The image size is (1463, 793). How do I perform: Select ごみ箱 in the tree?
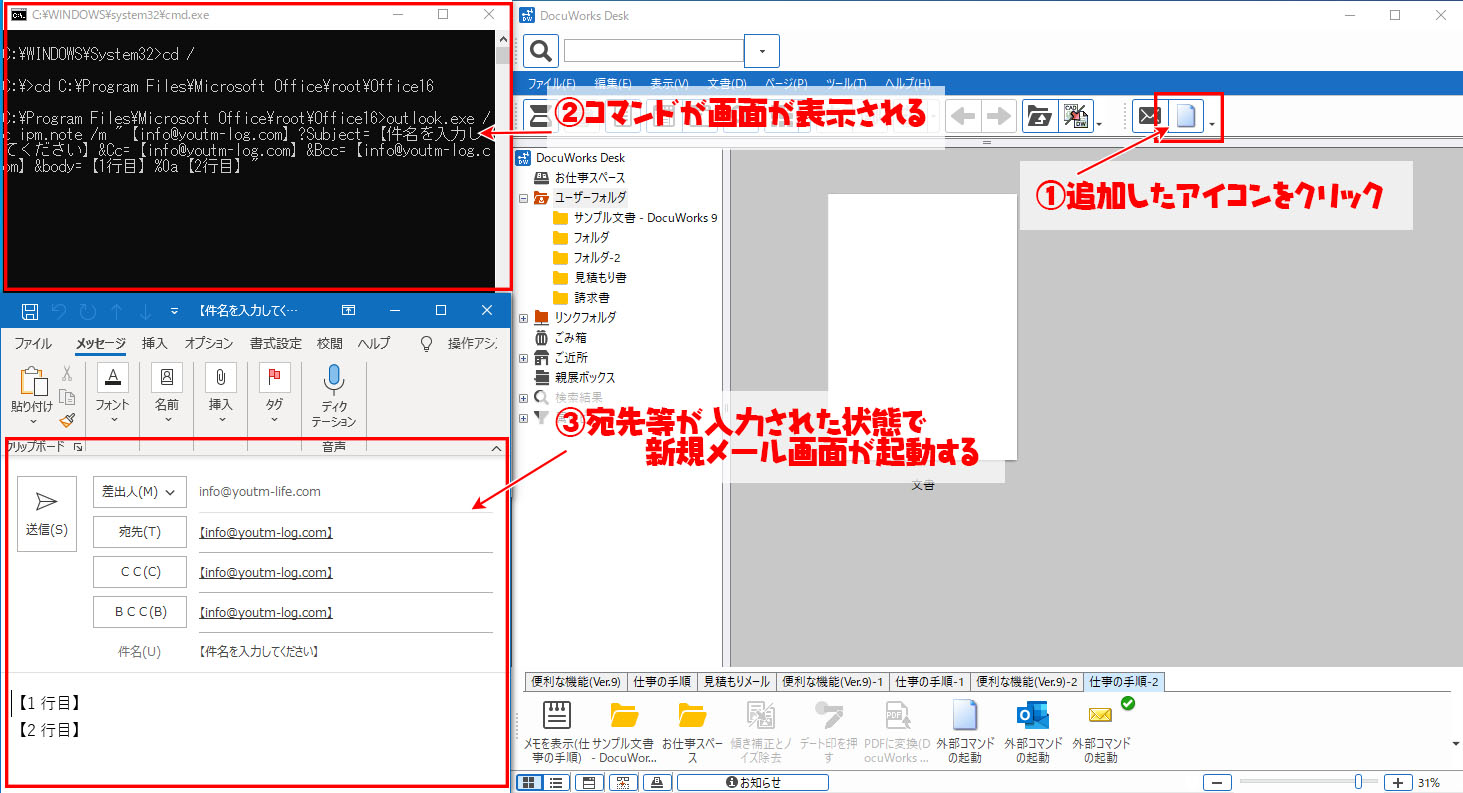point(571,337)
